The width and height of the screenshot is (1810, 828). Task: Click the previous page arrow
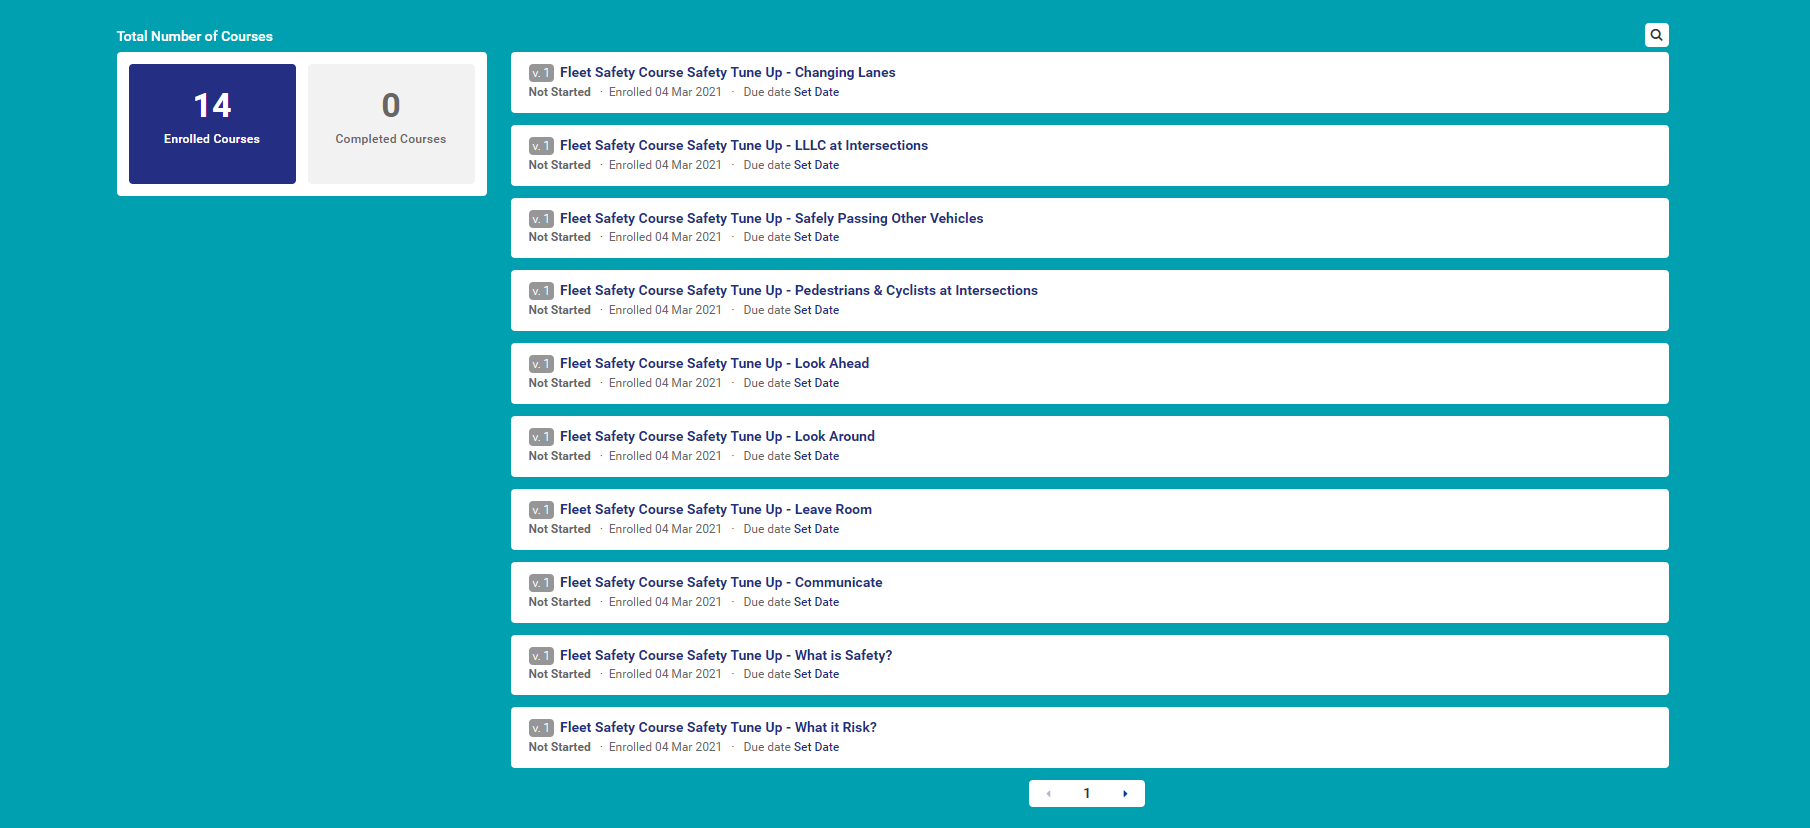[x=1048, y=794]
